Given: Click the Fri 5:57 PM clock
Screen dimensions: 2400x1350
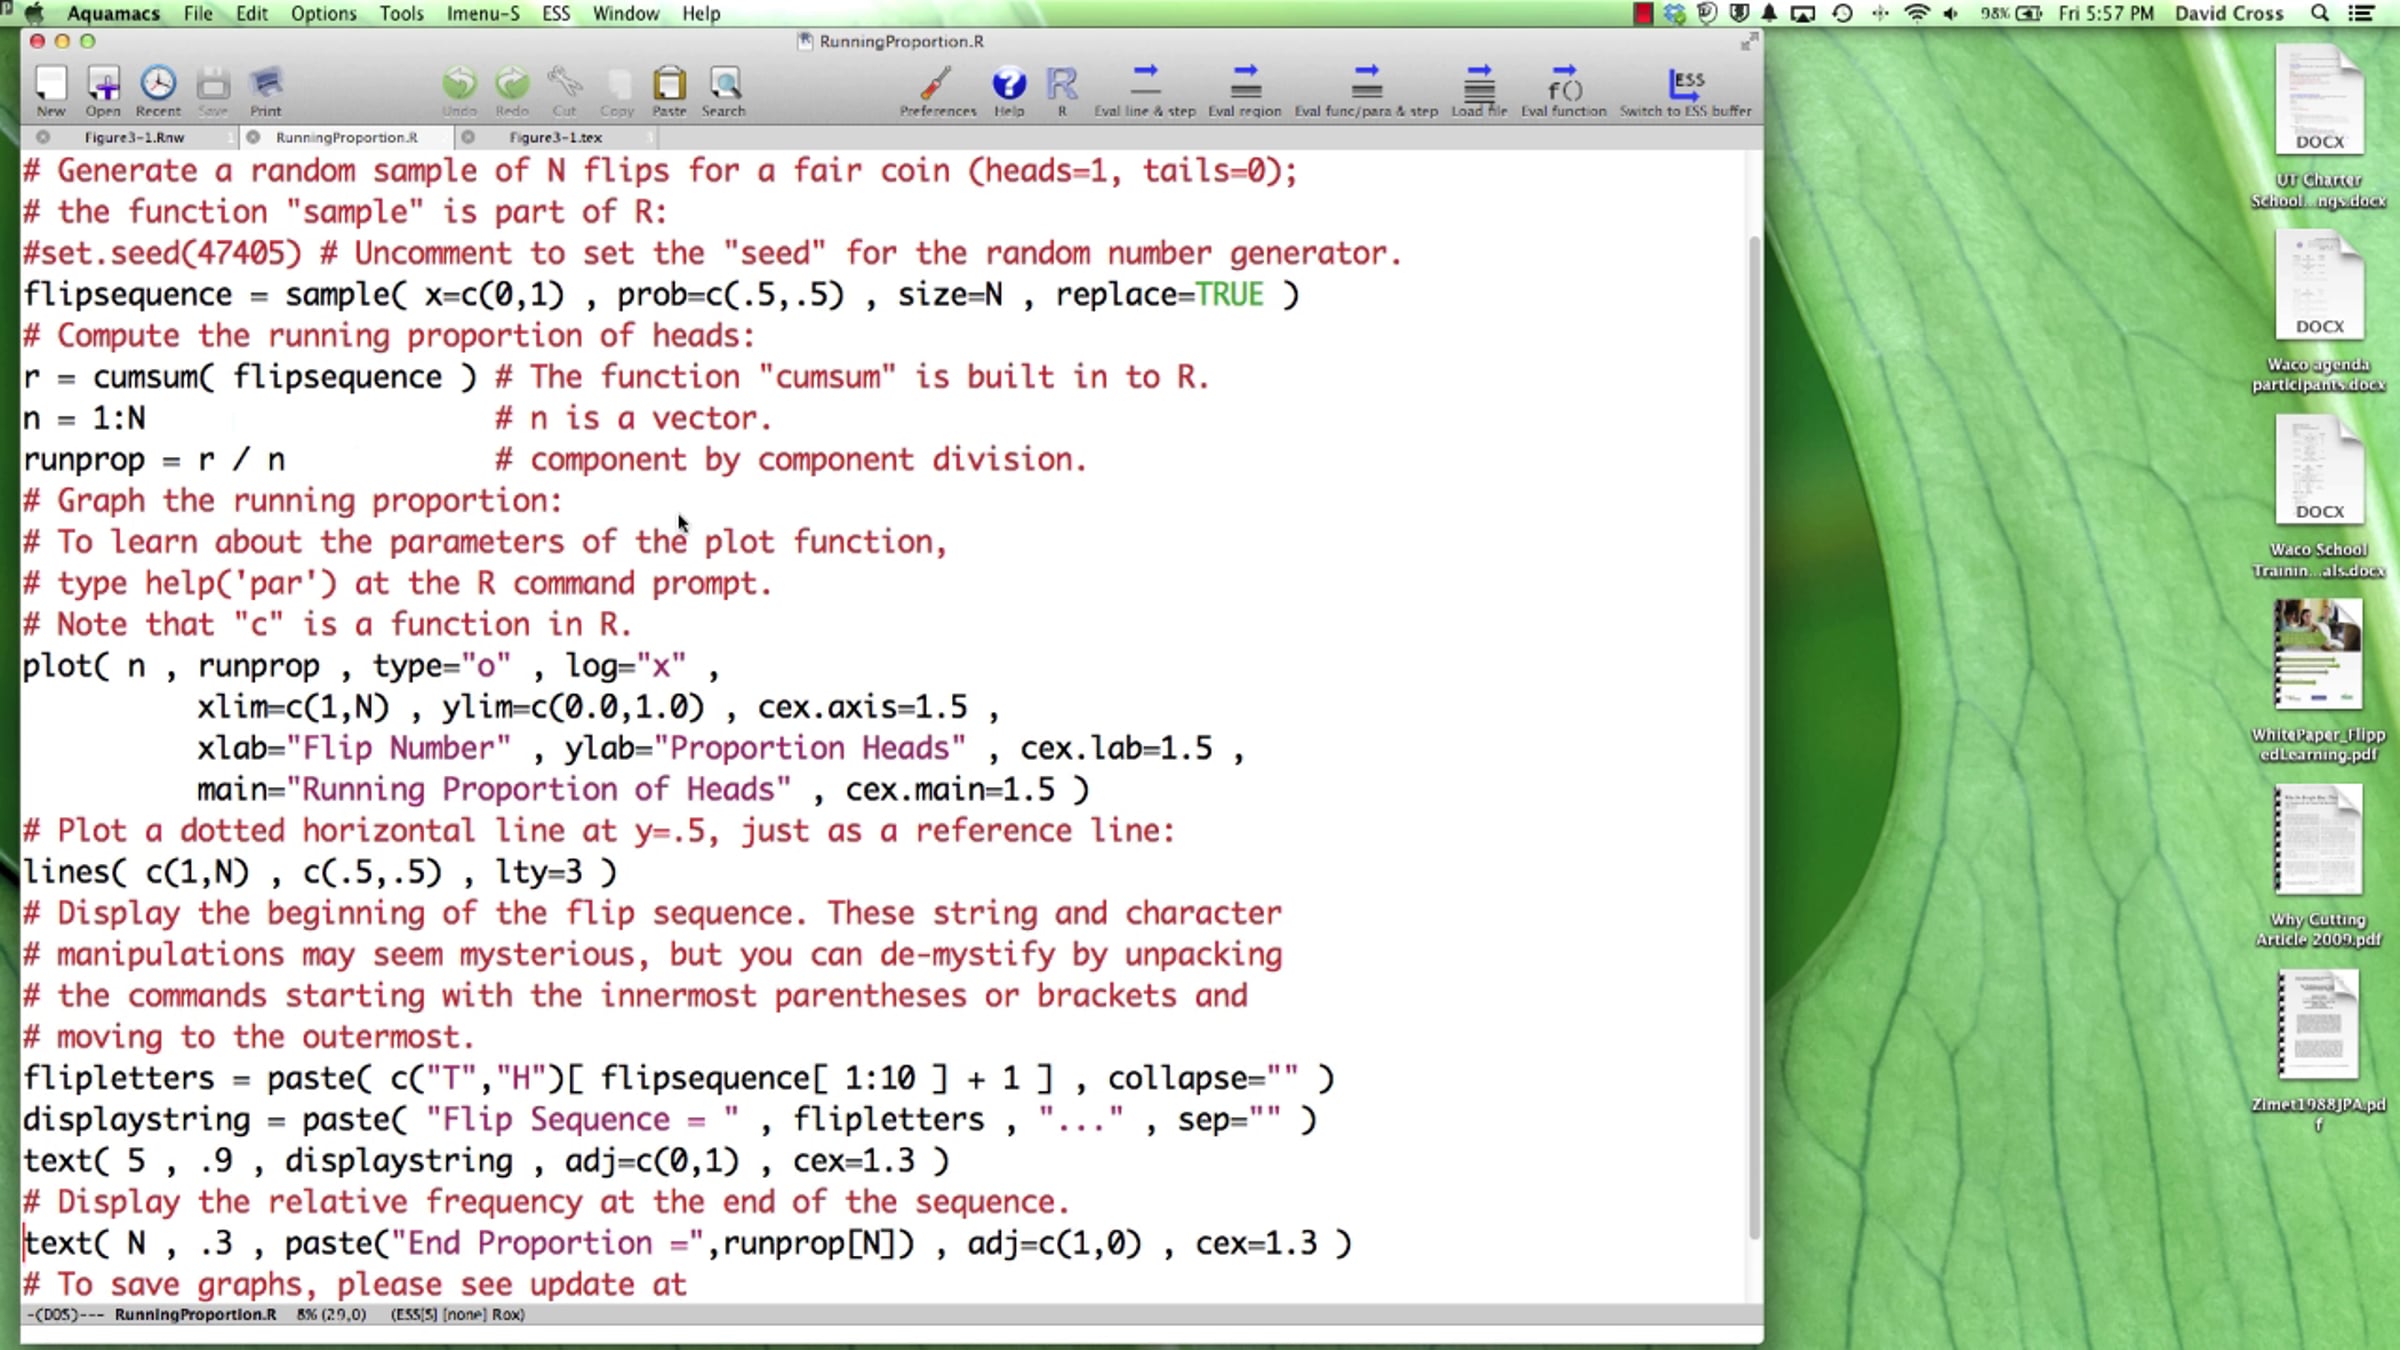Looking at the screenshot, I should 2106,13.
